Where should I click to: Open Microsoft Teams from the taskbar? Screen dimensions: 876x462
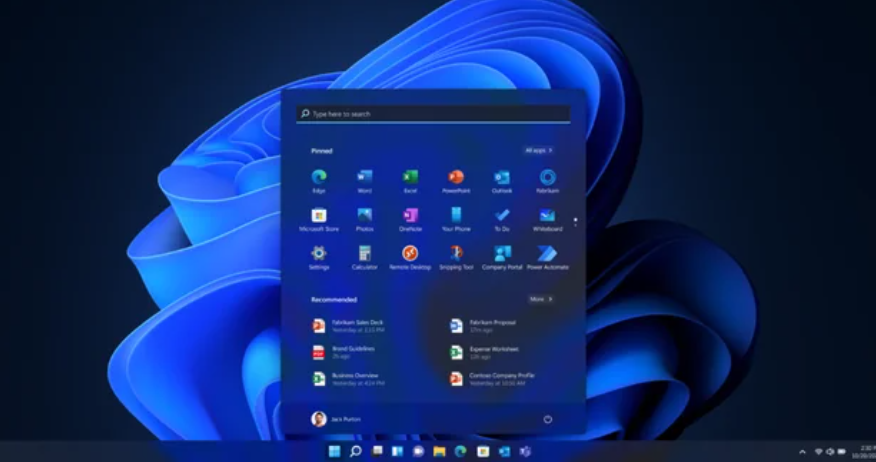click(x=525, y=451)
